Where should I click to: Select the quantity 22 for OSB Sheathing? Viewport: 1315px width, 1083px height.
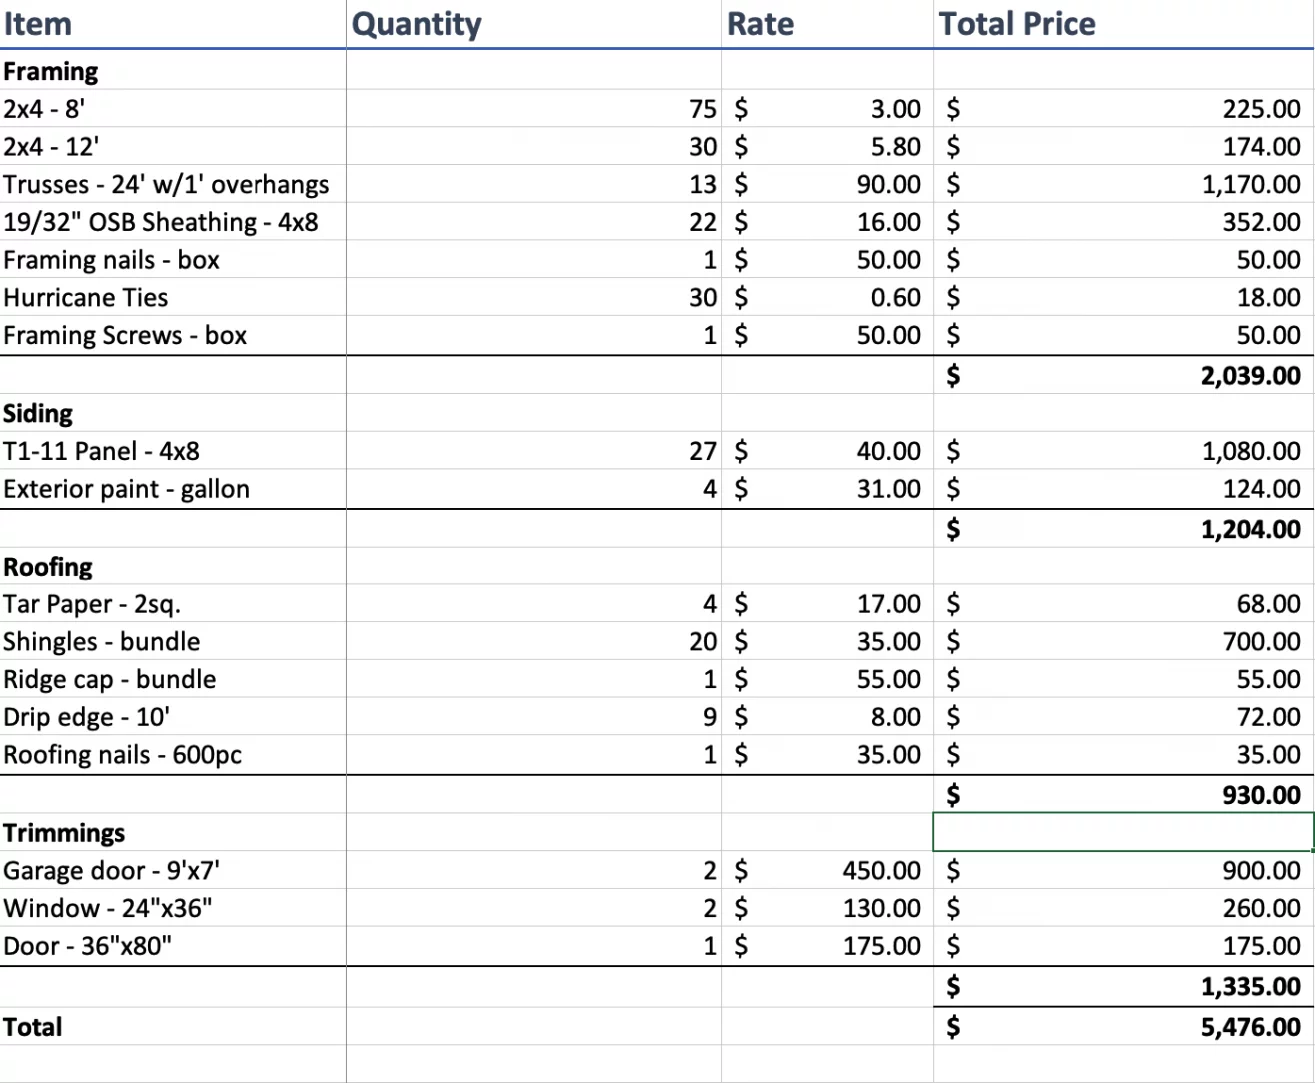point(534,222)
